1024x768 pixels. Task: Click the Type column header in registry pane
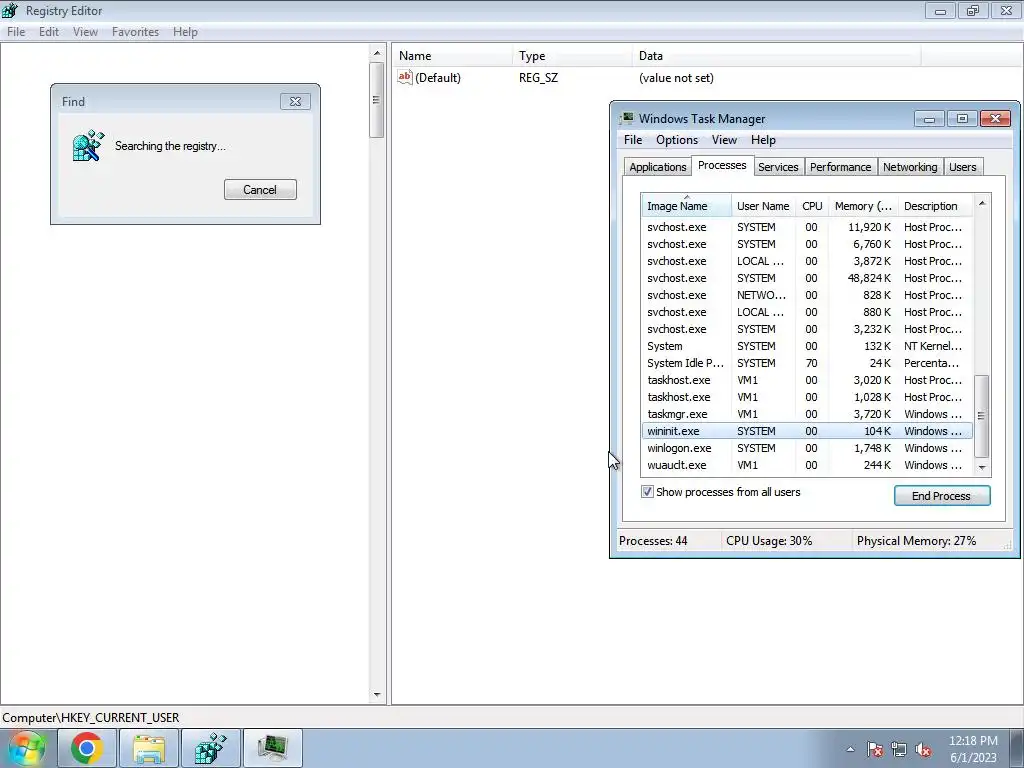click(572, 56)
